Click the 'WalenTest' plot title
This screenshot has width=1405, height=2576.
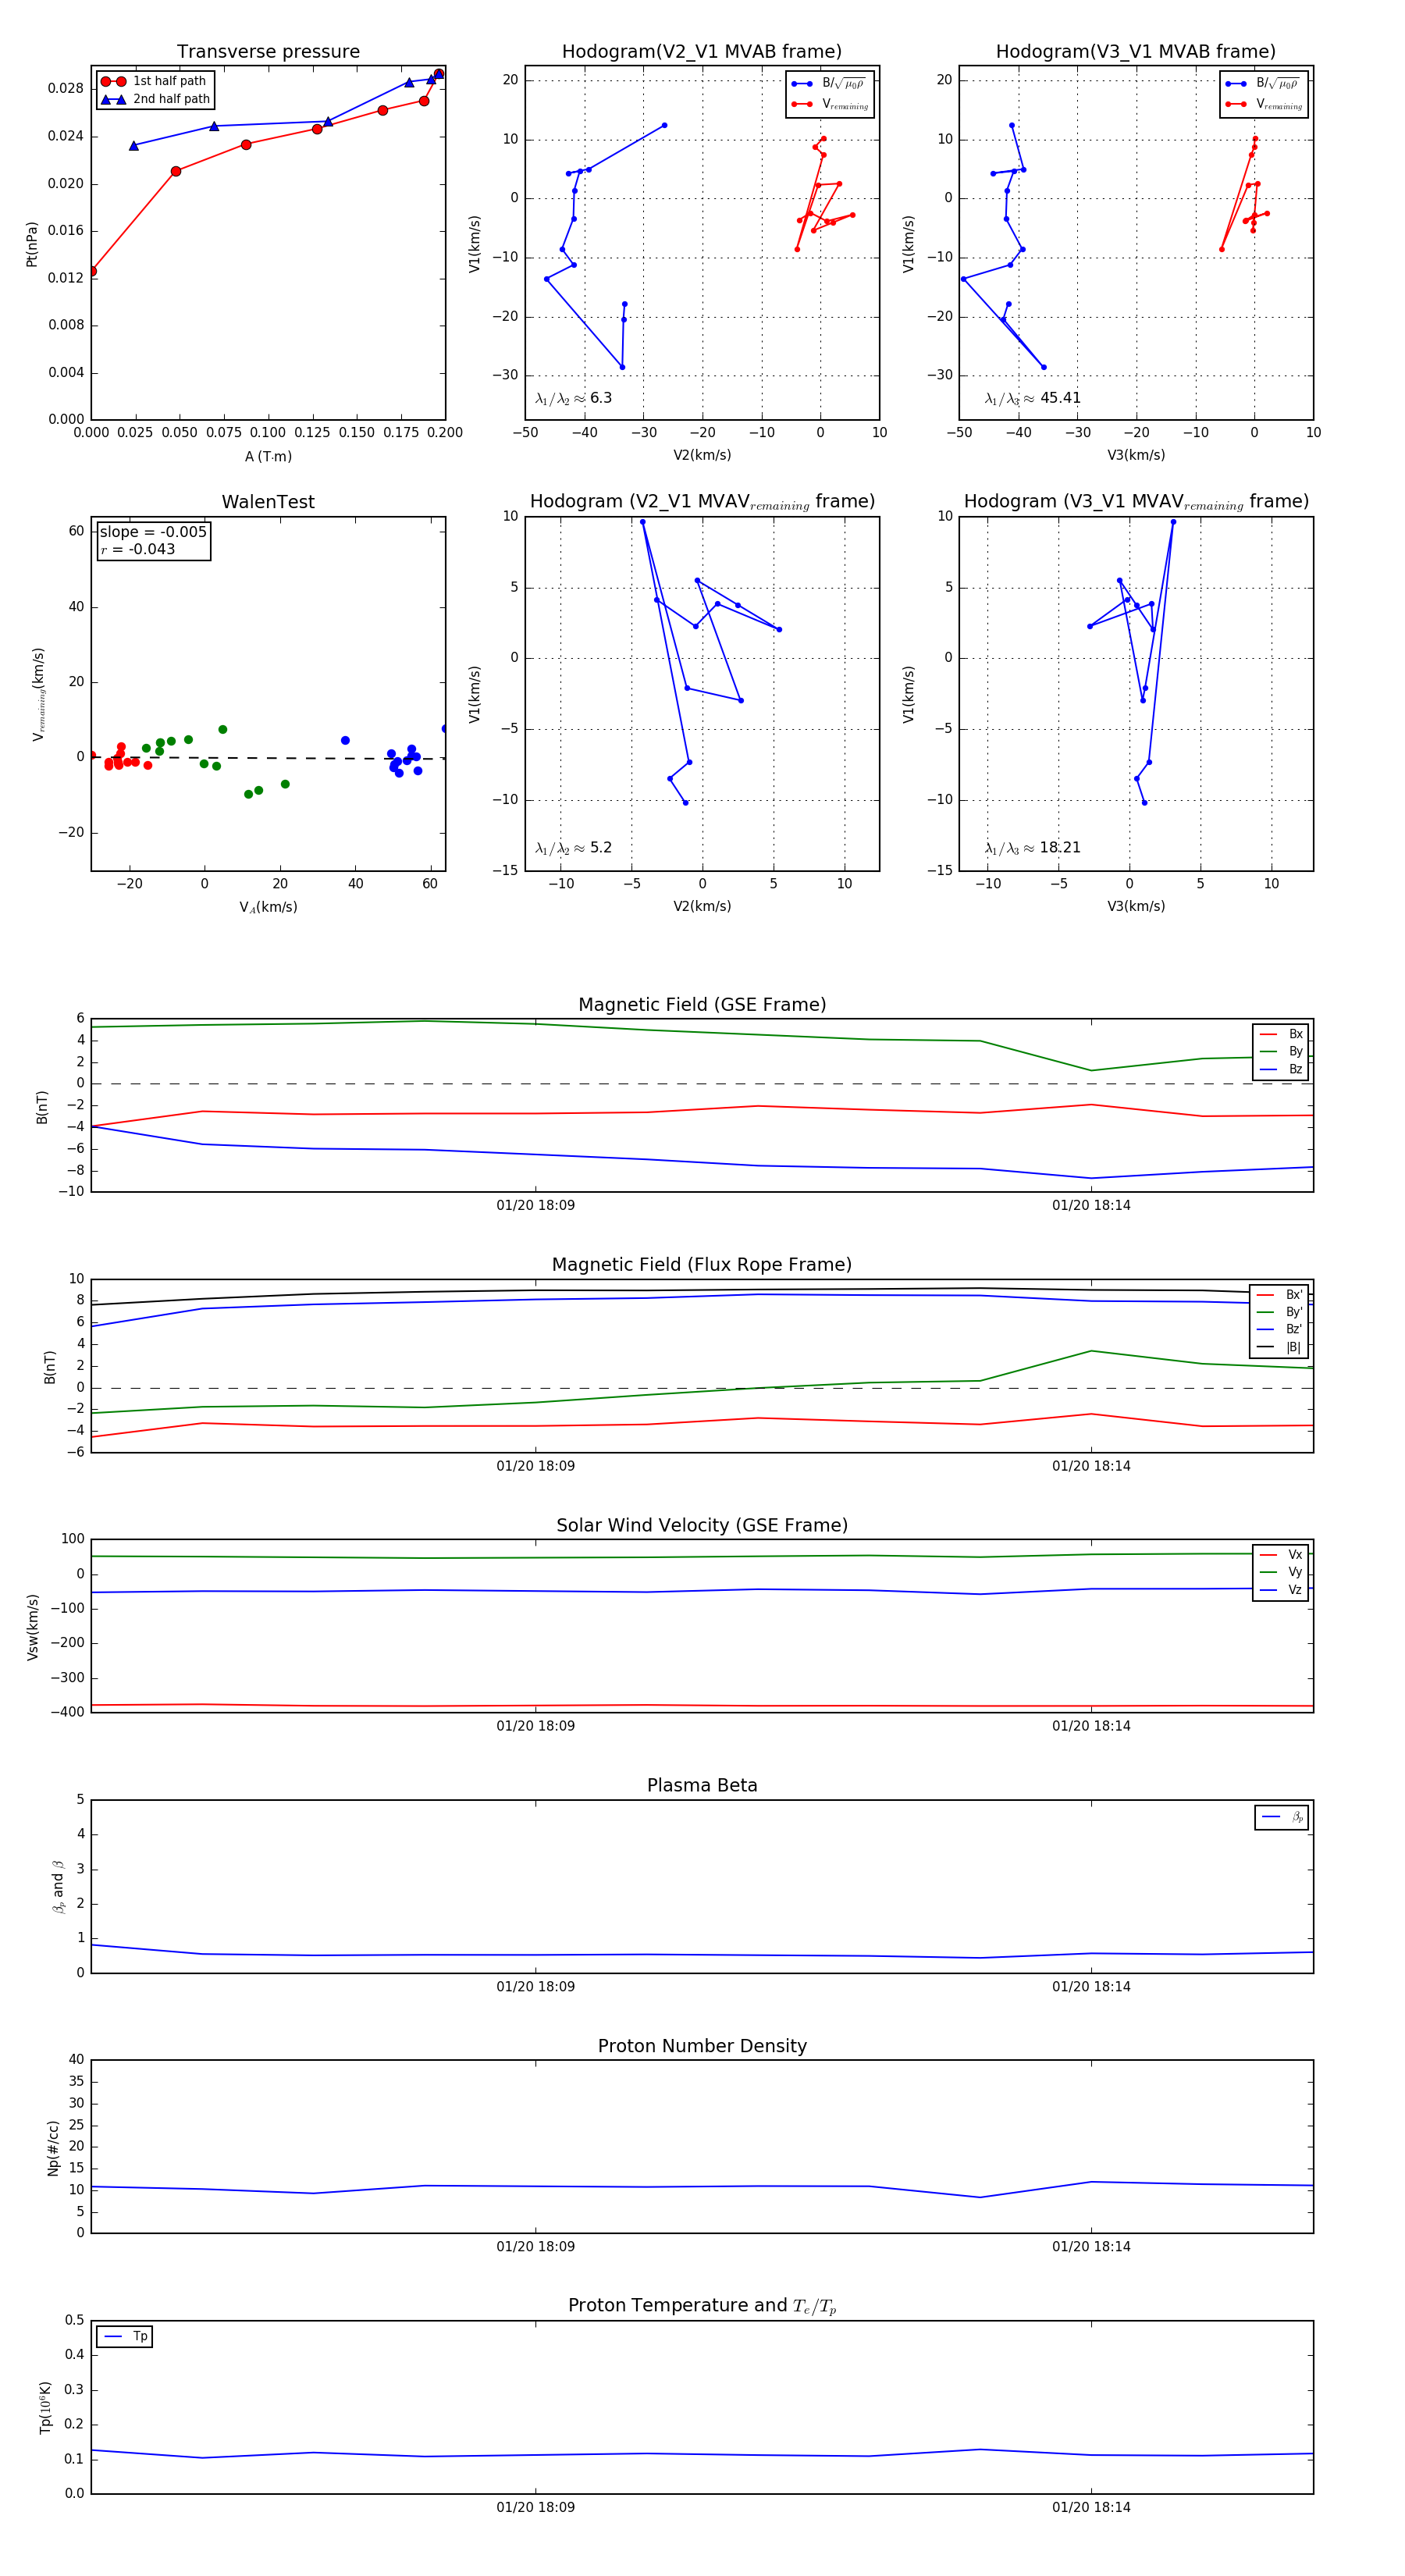[268, 502]
